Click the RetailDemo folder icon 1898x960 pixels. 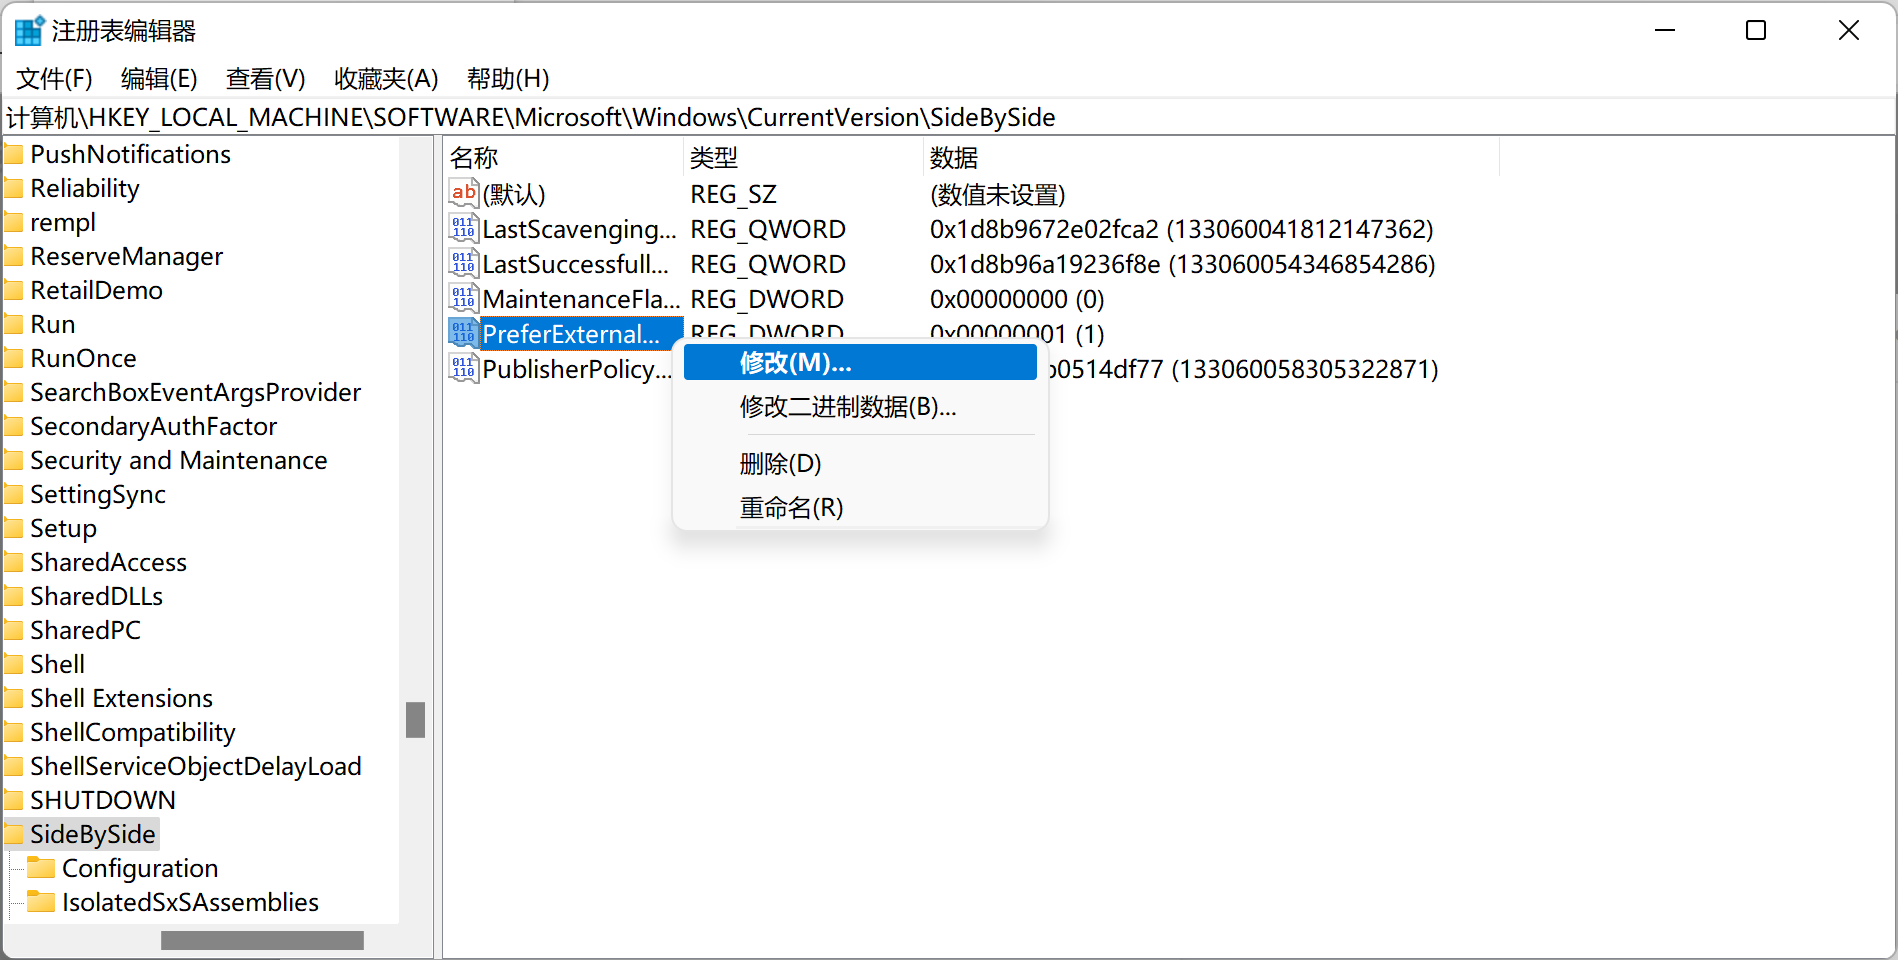(13, 290)
